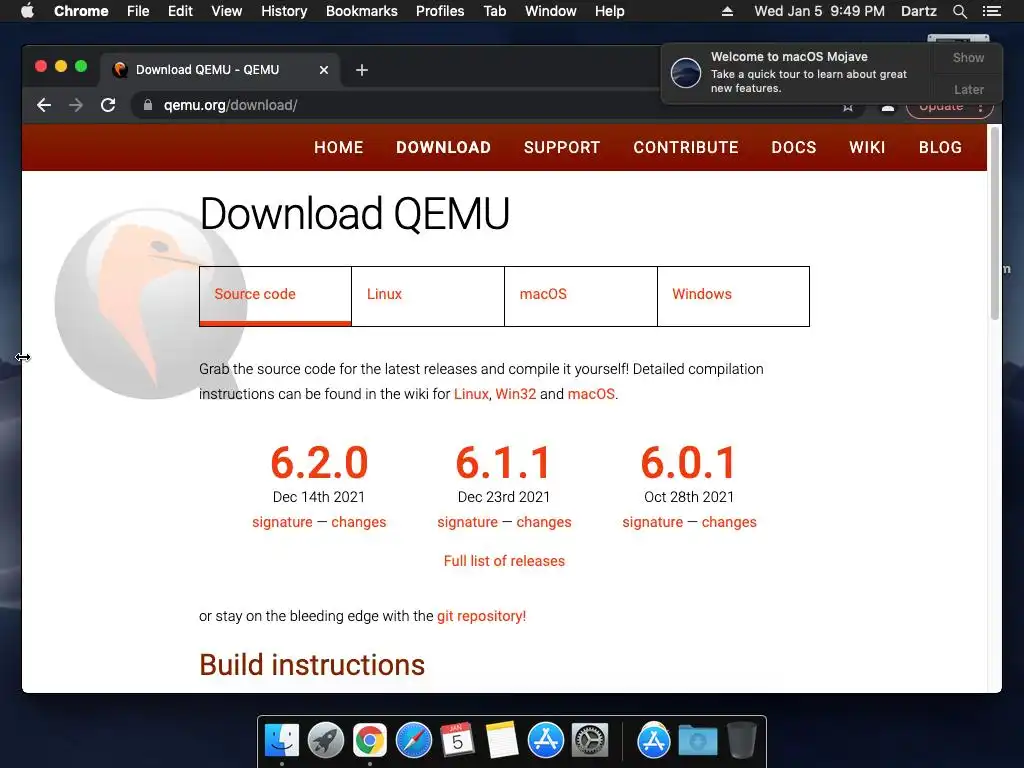Launch Launchpad rocket icon in dock

pos(326,741)
